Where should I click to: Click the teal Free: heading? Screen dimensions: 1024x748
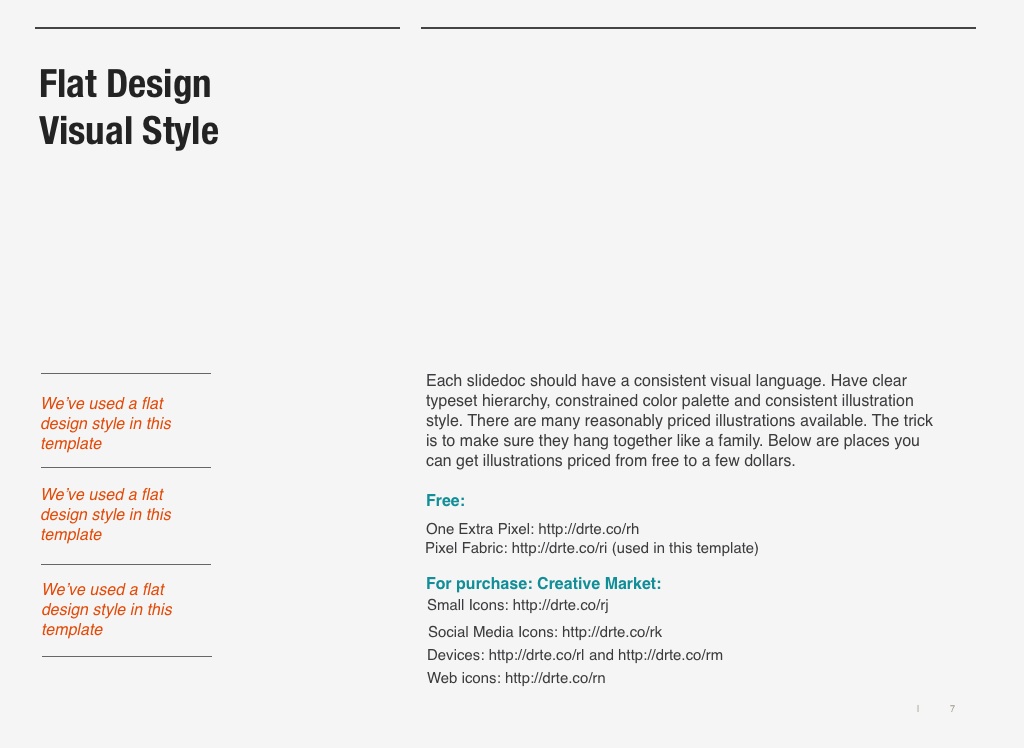445,500
